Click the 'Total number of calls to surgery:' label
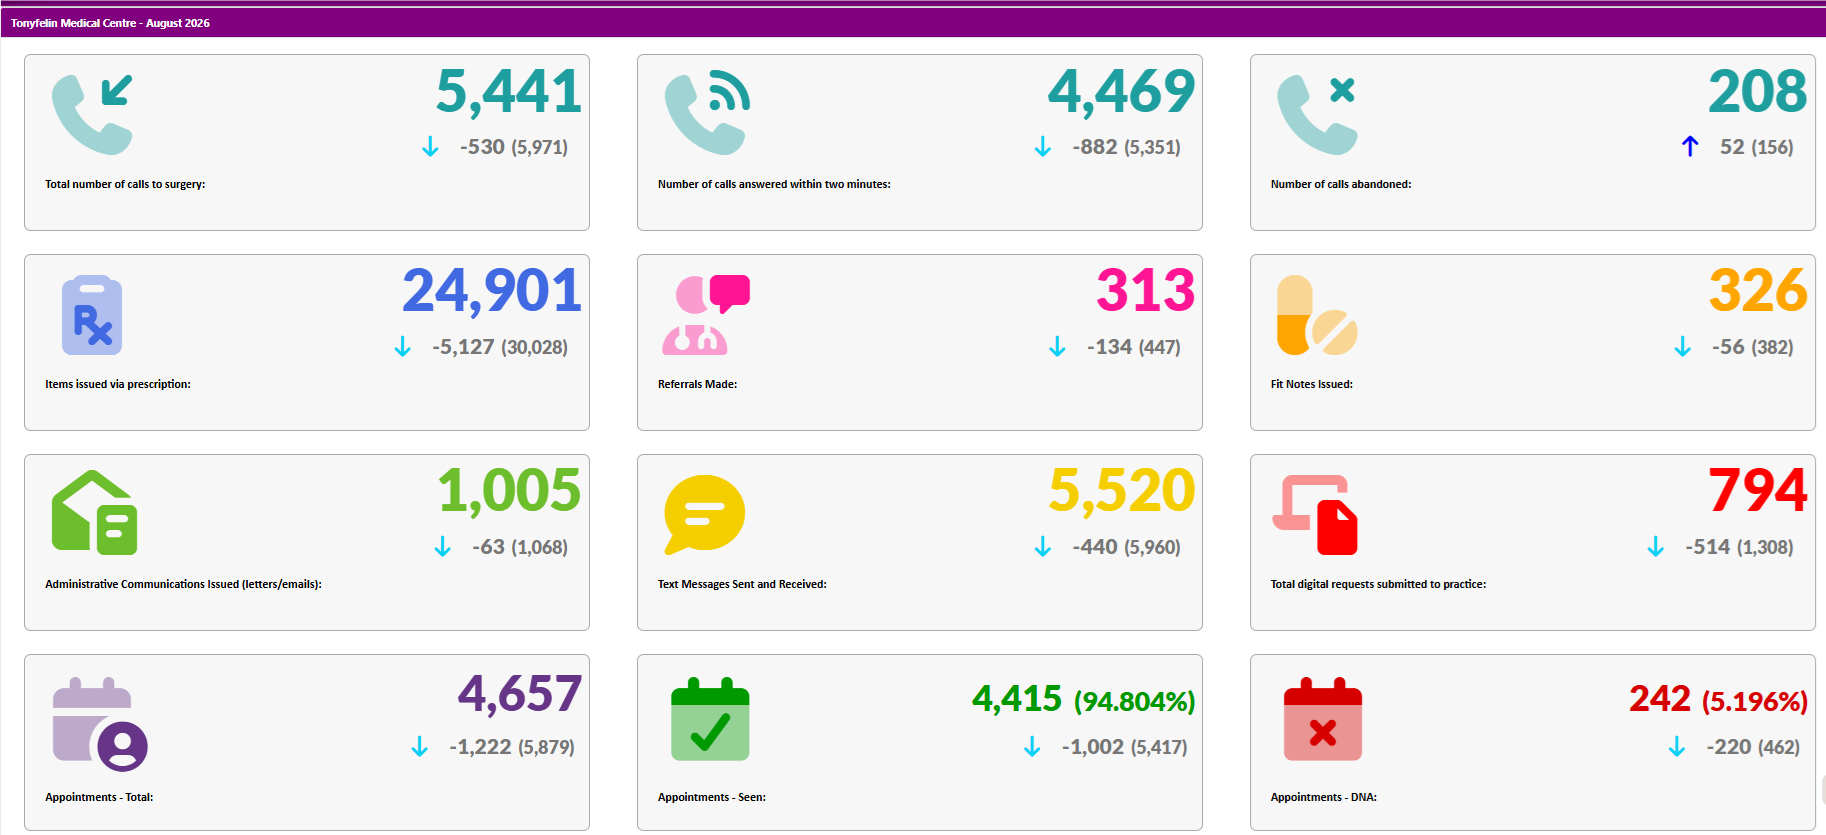The image size is (1826, 835). [125, 184]
